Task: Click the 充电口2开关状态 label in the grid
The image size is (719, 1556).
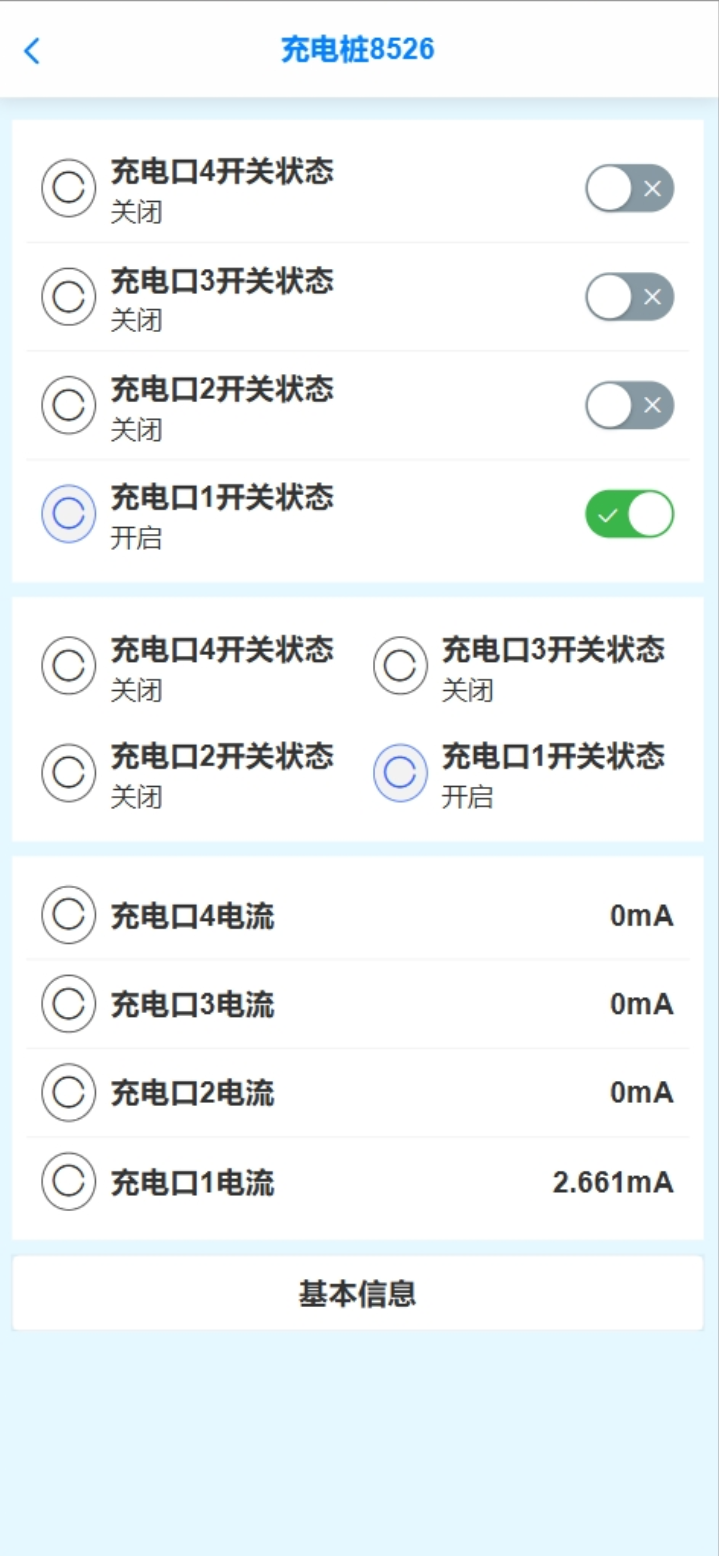Action: [x=221, y=756]
